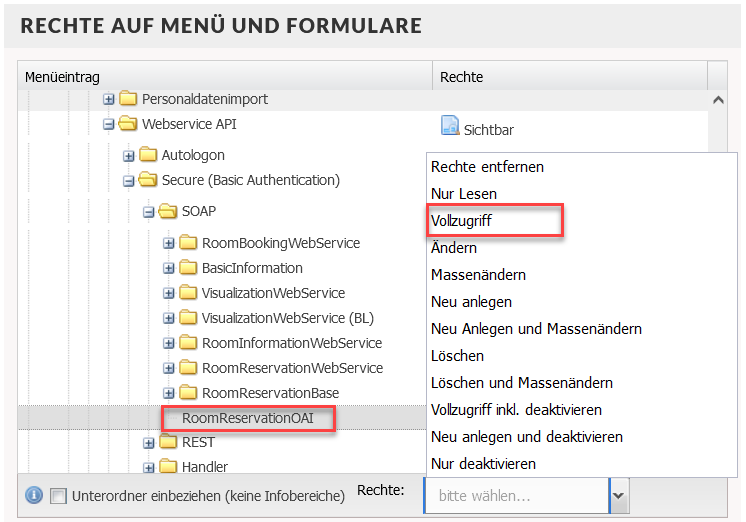746x522 pixels.
Task: Select the BasicInformation tree label
Action: tap(252, 268)
